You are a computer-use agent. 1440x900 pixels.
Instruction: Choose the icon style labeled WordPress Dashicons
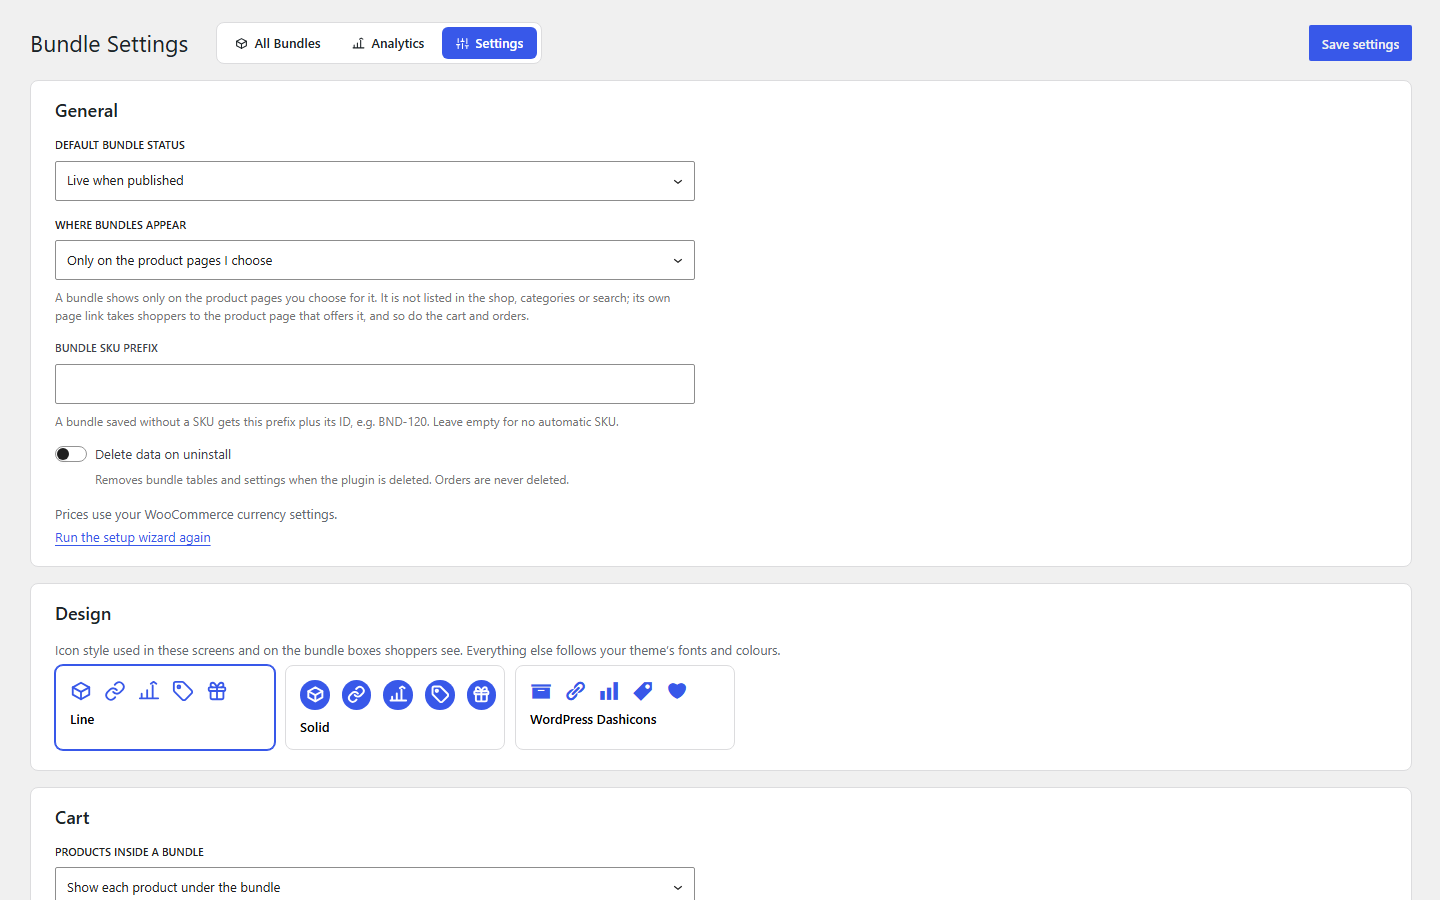coord(625,707)
